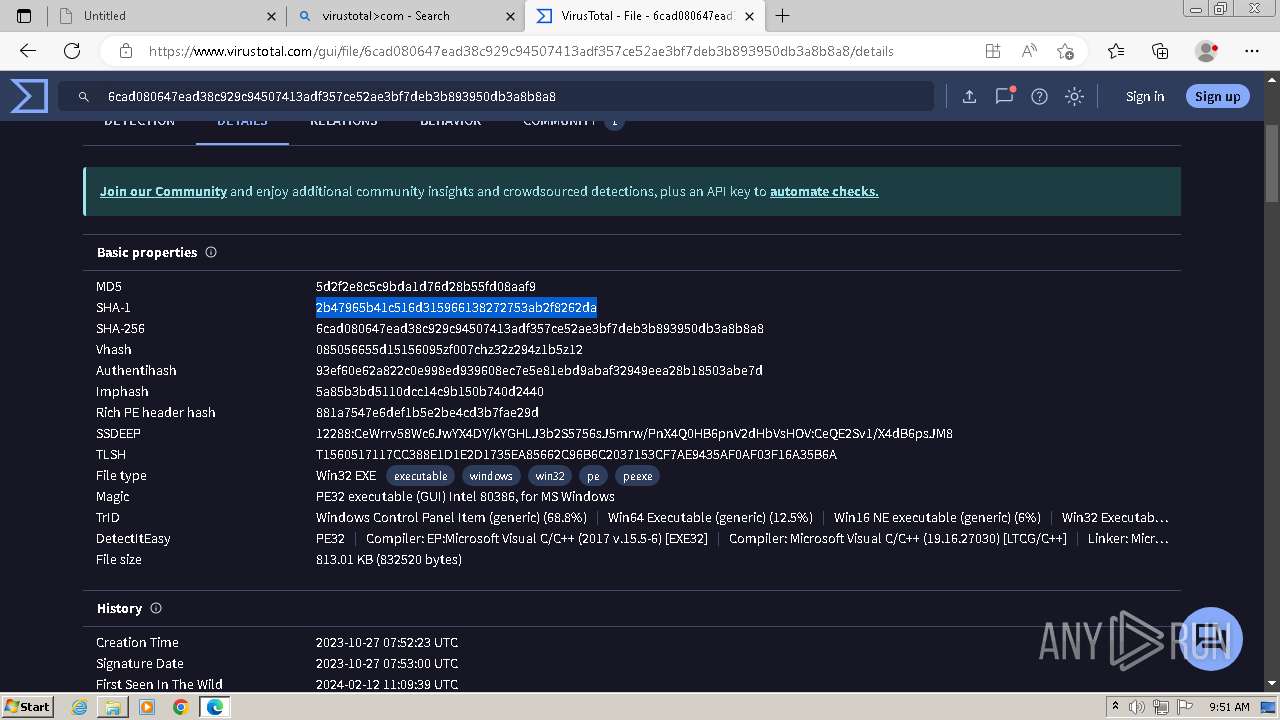The width and height of the screenshot is (1280, 720).
Task: Open Edge settings and more menu
Action: coord(1252,51)
